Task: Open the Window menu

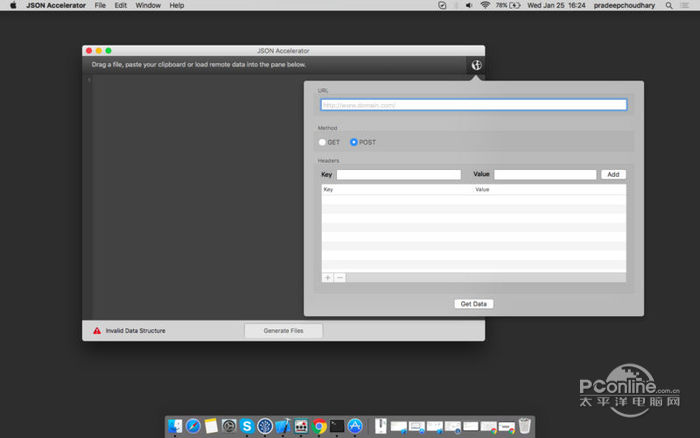Action: 148,5
